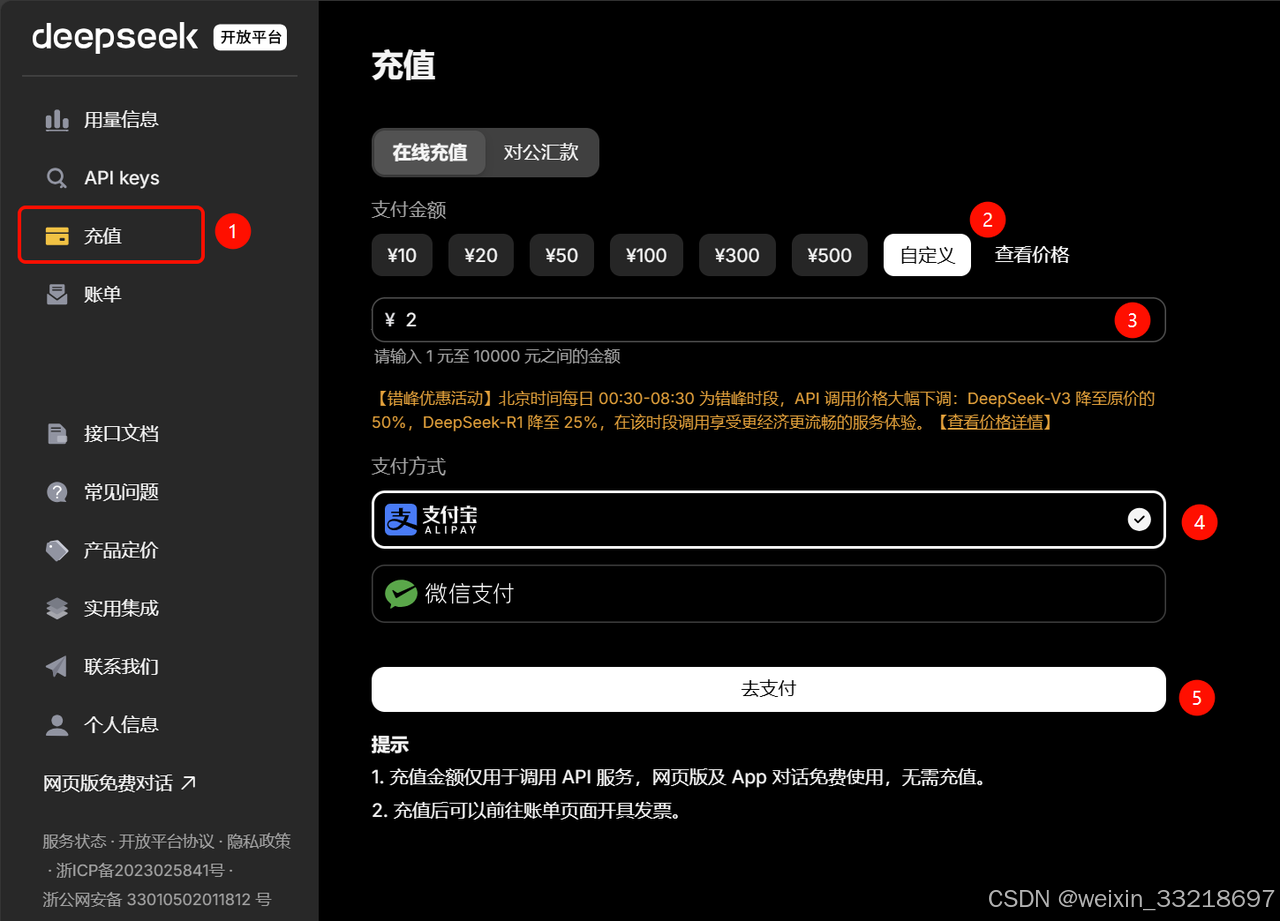Click the 充值 page heading
Viewport: 1280px width, 921px height.
coord(403,65)
